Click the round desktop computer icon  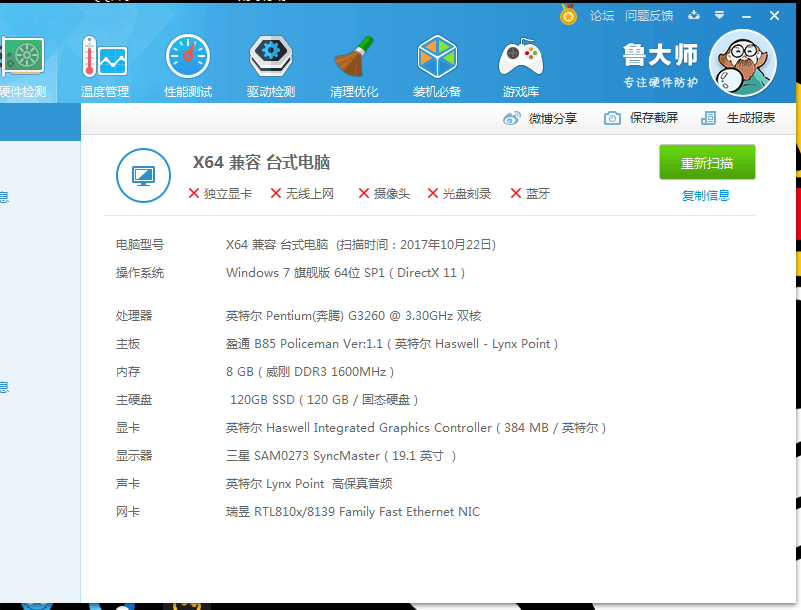click(x=144, y=175)
